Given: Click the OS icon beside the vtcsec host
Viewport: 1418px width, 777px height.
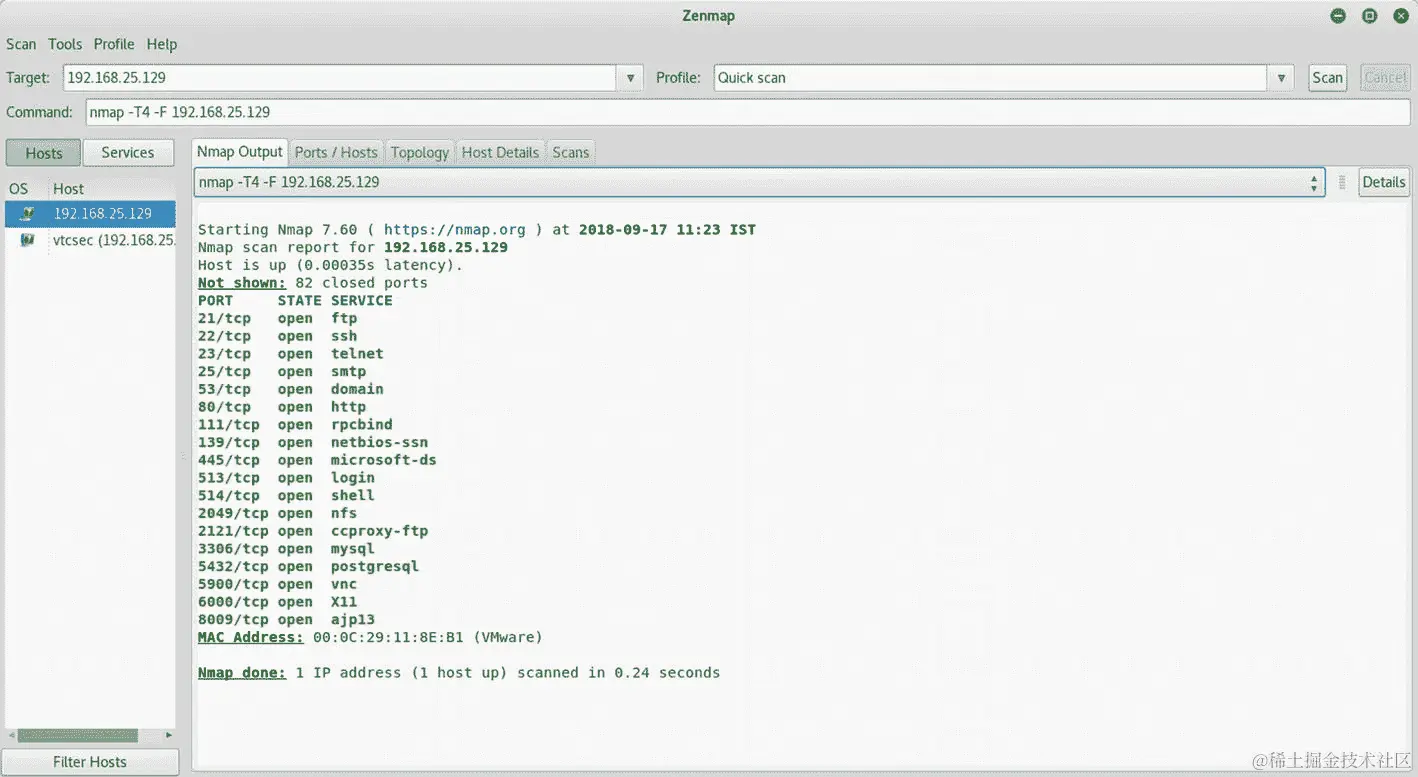Looking at the screenshot, I should click(27, 240).
